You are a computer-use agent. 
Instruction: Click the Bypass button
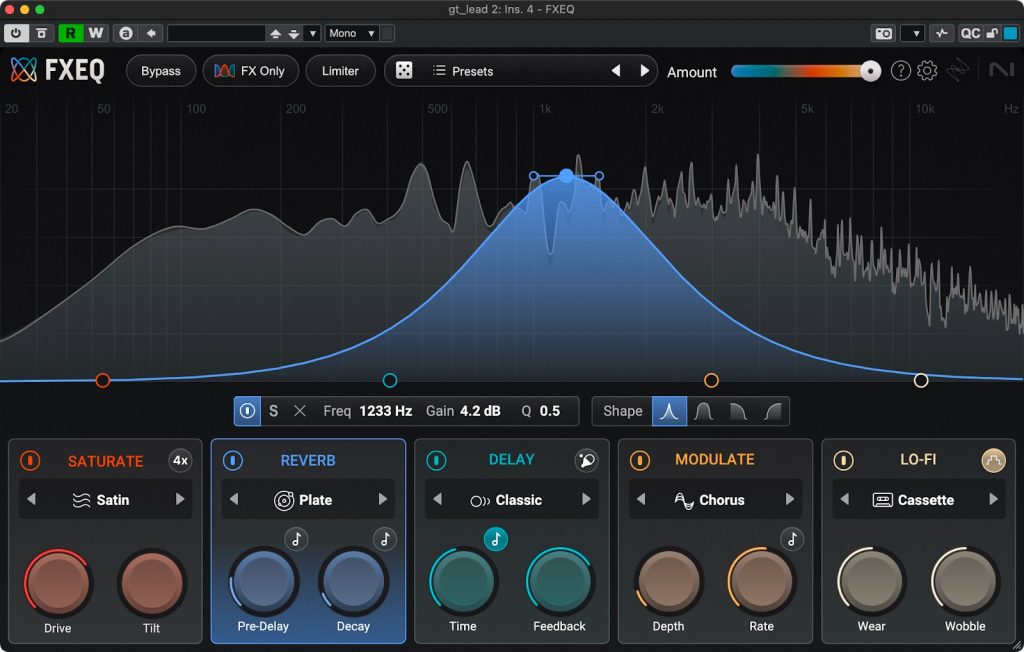pos(161,71)
